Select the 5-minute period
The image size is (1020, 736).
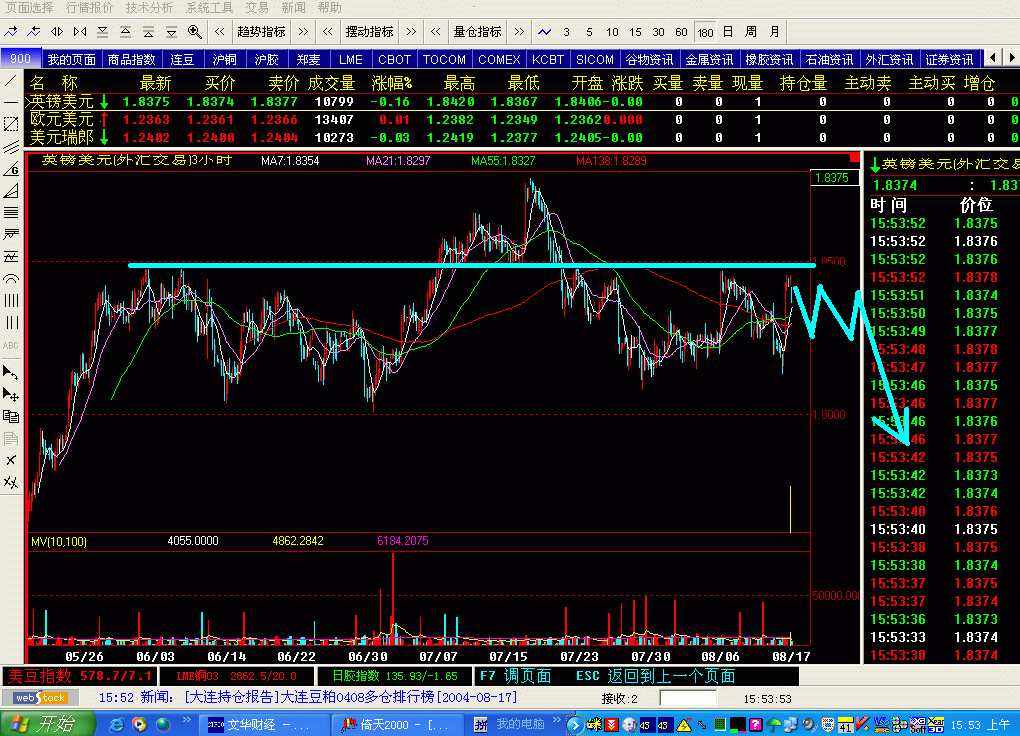[589, 32]
